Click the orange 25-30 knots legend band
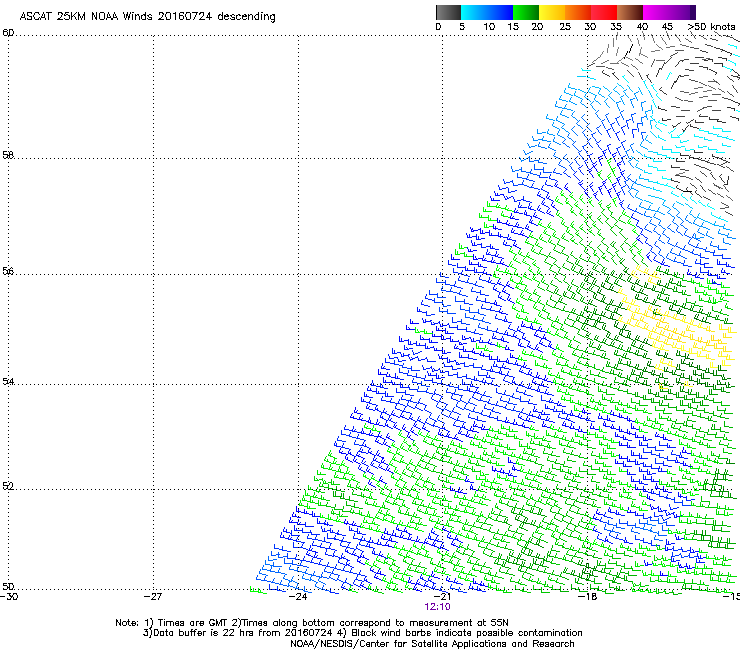Viewport: 740px width, 650px height. click(578, 12)
